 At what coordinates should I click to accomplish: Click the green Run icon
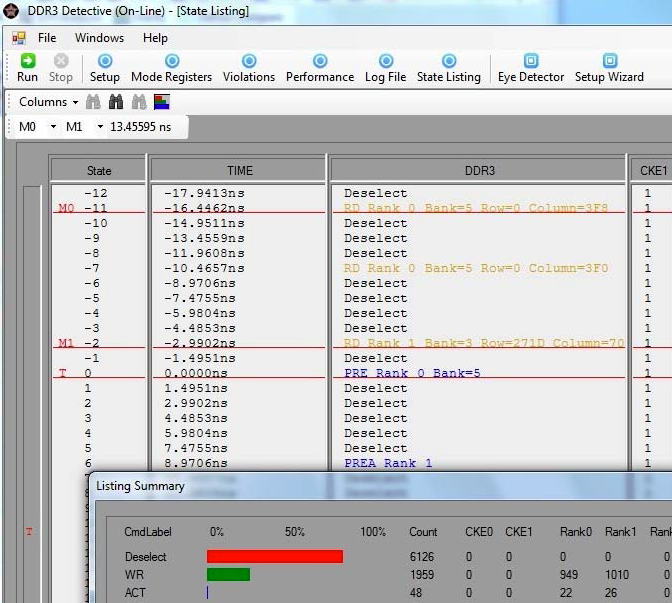tap(28, 61)
